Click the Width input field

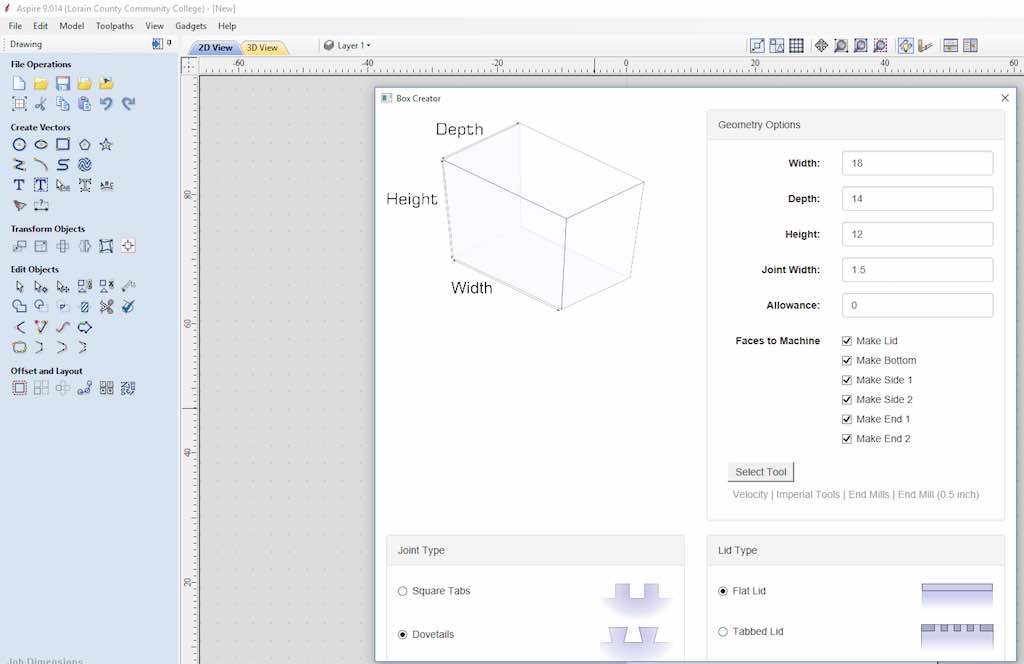(x=918, y=163)
